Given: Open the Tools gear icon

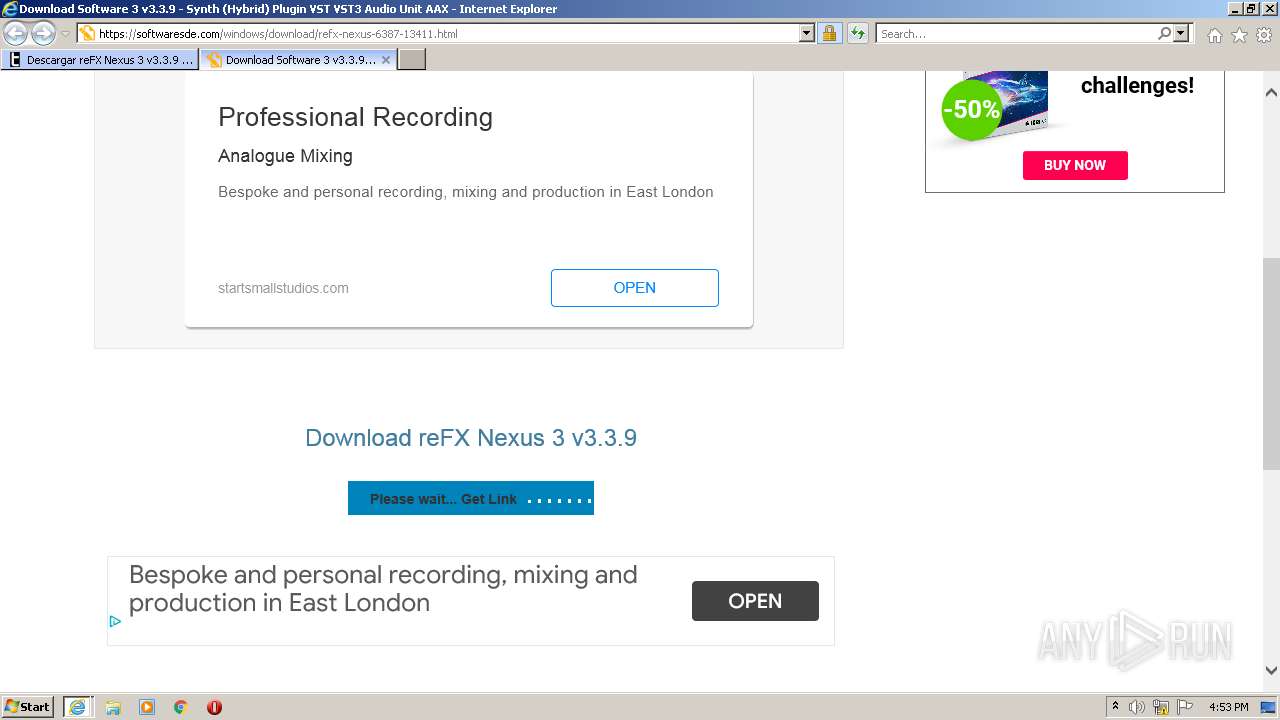Looking at the screenshot, I should (x=1264, y=35).
